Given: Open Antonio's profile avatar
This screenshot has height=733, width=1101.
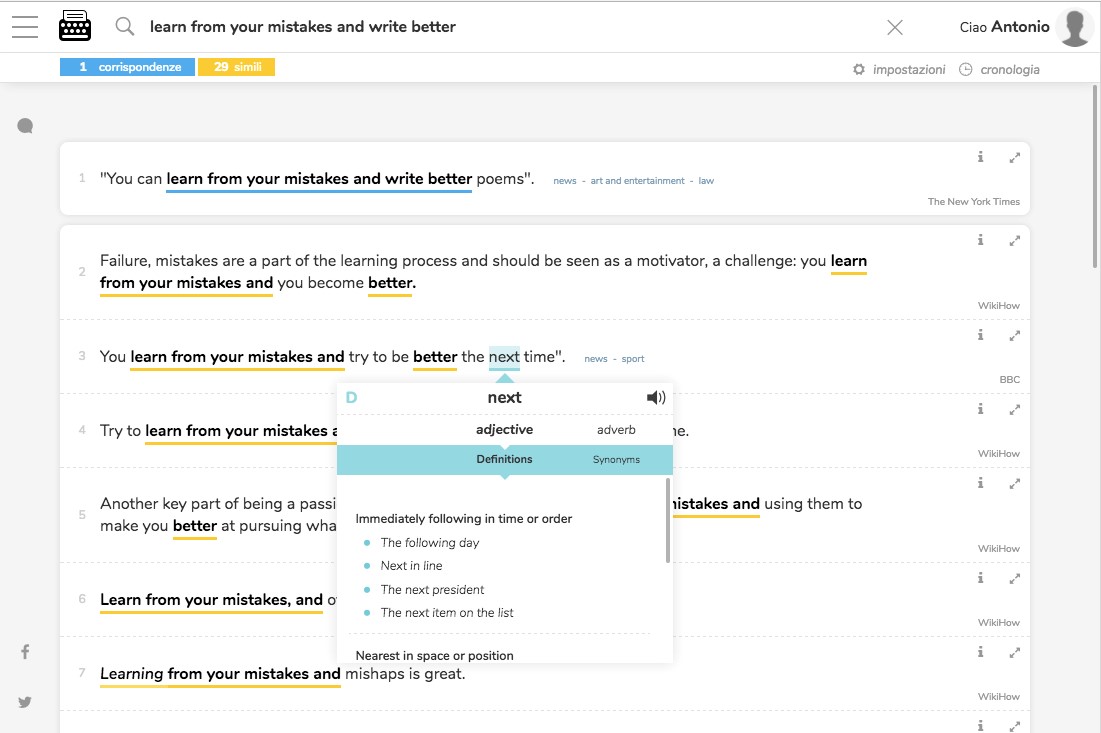Looking at the screenshot, I should point(1075,28).
